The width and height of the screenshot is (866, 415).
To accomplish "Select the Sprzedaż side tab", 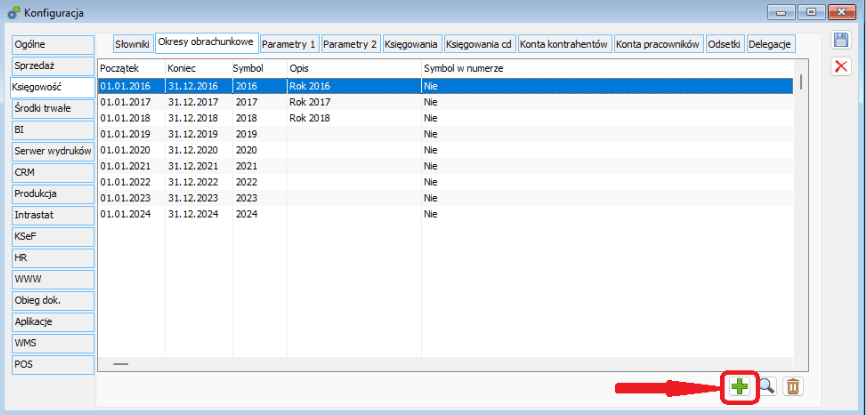I will click(52, 66).
